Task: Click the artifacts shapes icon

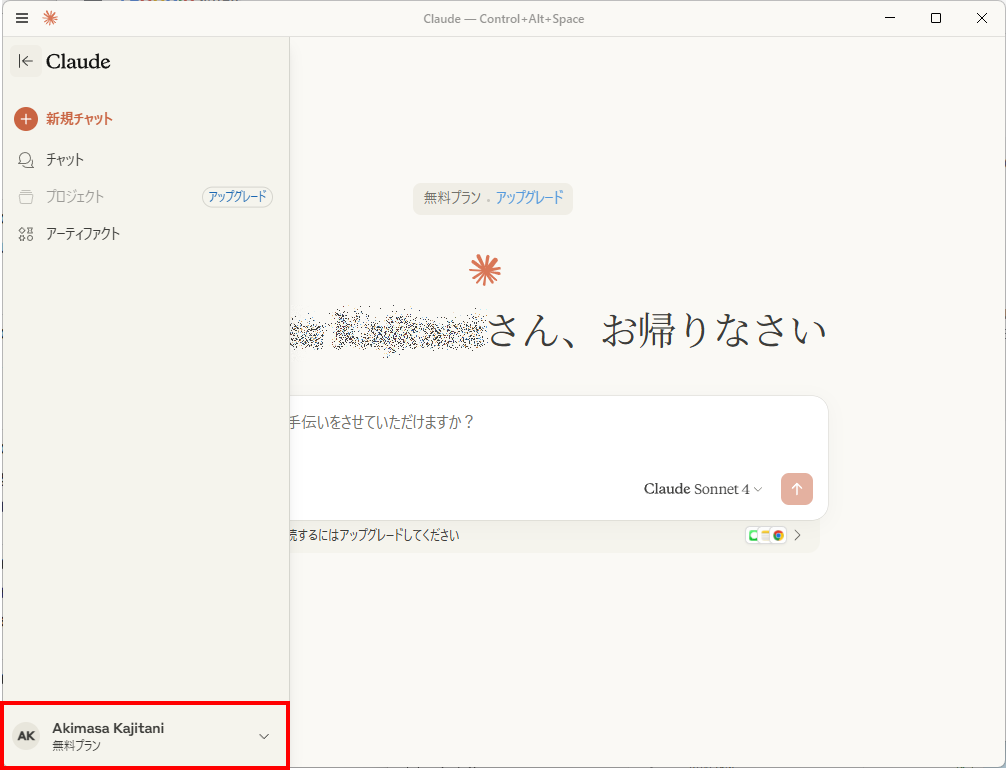Action: tap(26, 234)
